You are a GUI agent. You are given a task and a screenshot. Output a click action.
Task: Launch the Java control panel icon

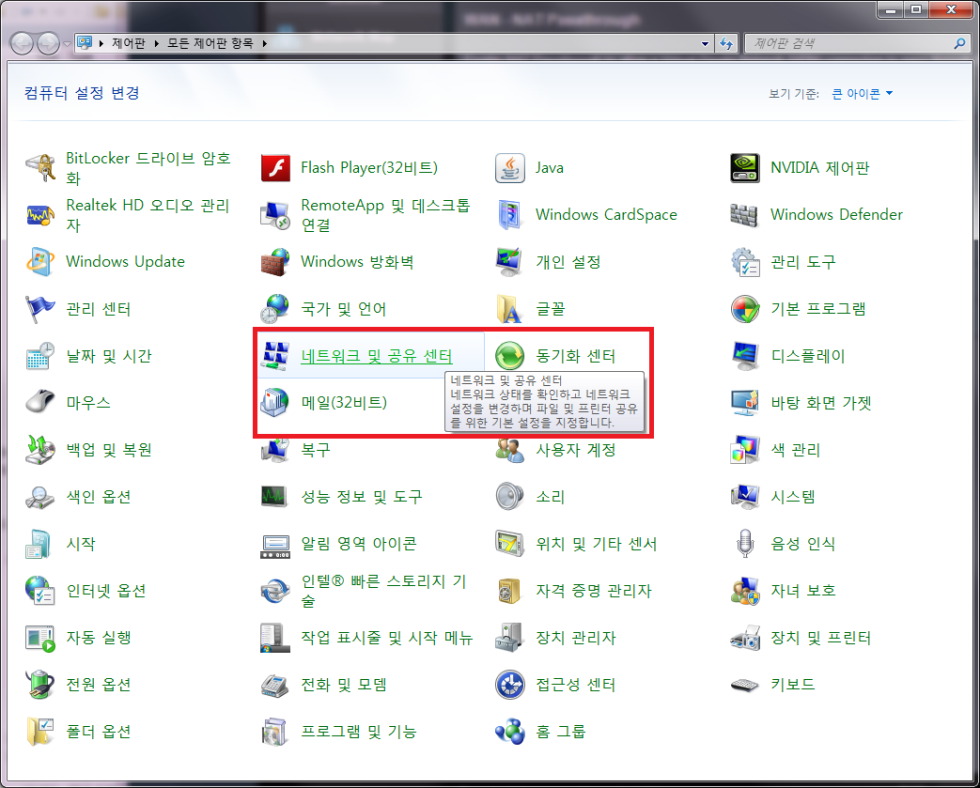(x=510, y=168)
